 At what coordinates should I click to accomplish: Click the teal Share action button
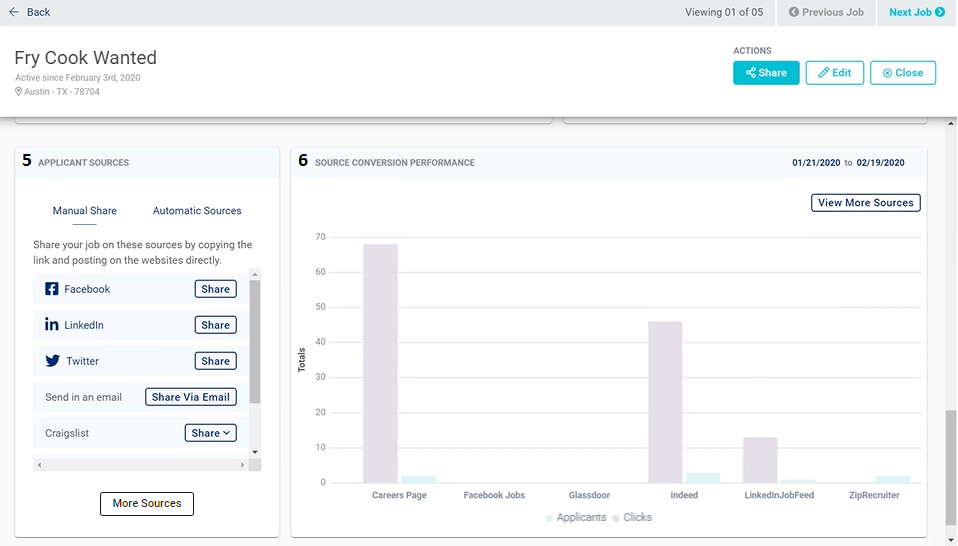click(766, 73)
